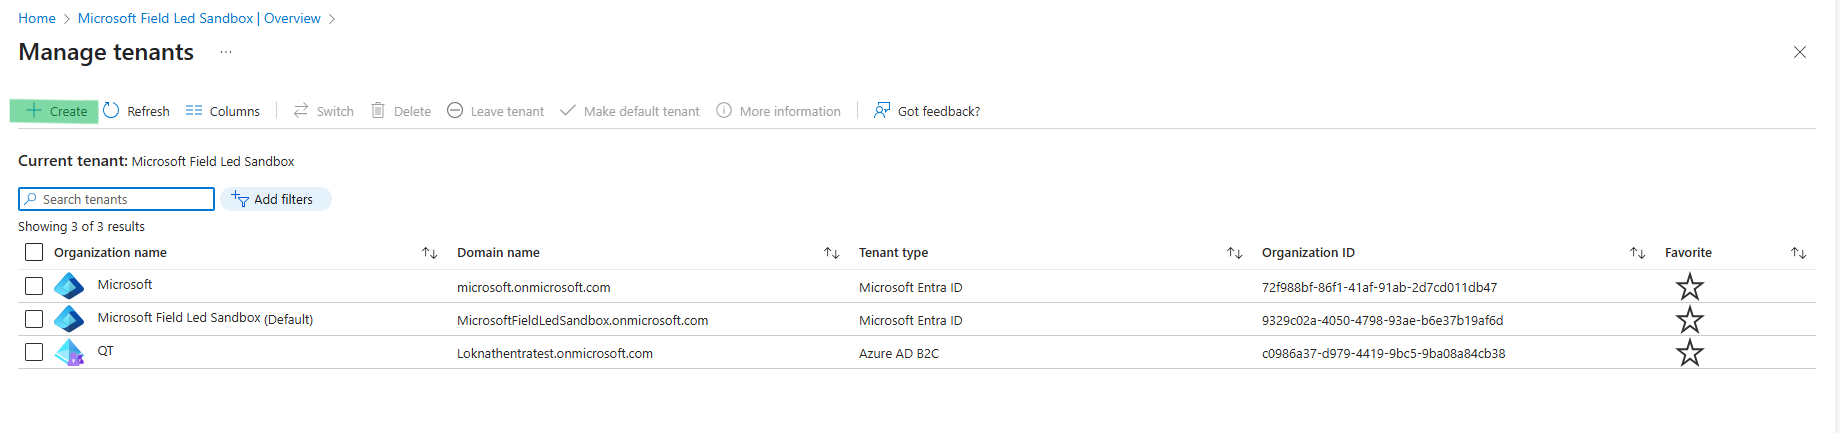
Task: Favorite the Microsoft tenant star
Action: click(1690, 287)
